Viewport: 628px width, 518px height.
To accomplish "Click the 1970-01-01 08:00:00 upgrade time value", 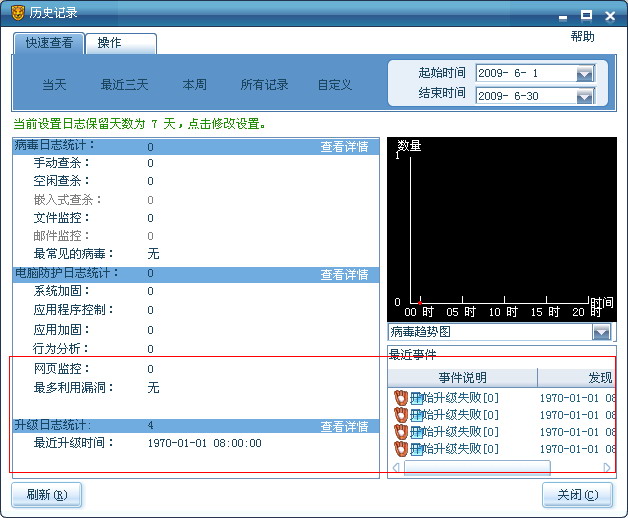I will [x=204, y=443].
